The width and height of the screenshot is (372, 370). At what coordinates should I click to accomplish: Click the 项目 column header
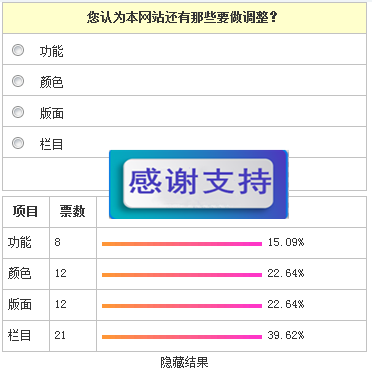tap(26, 211)
